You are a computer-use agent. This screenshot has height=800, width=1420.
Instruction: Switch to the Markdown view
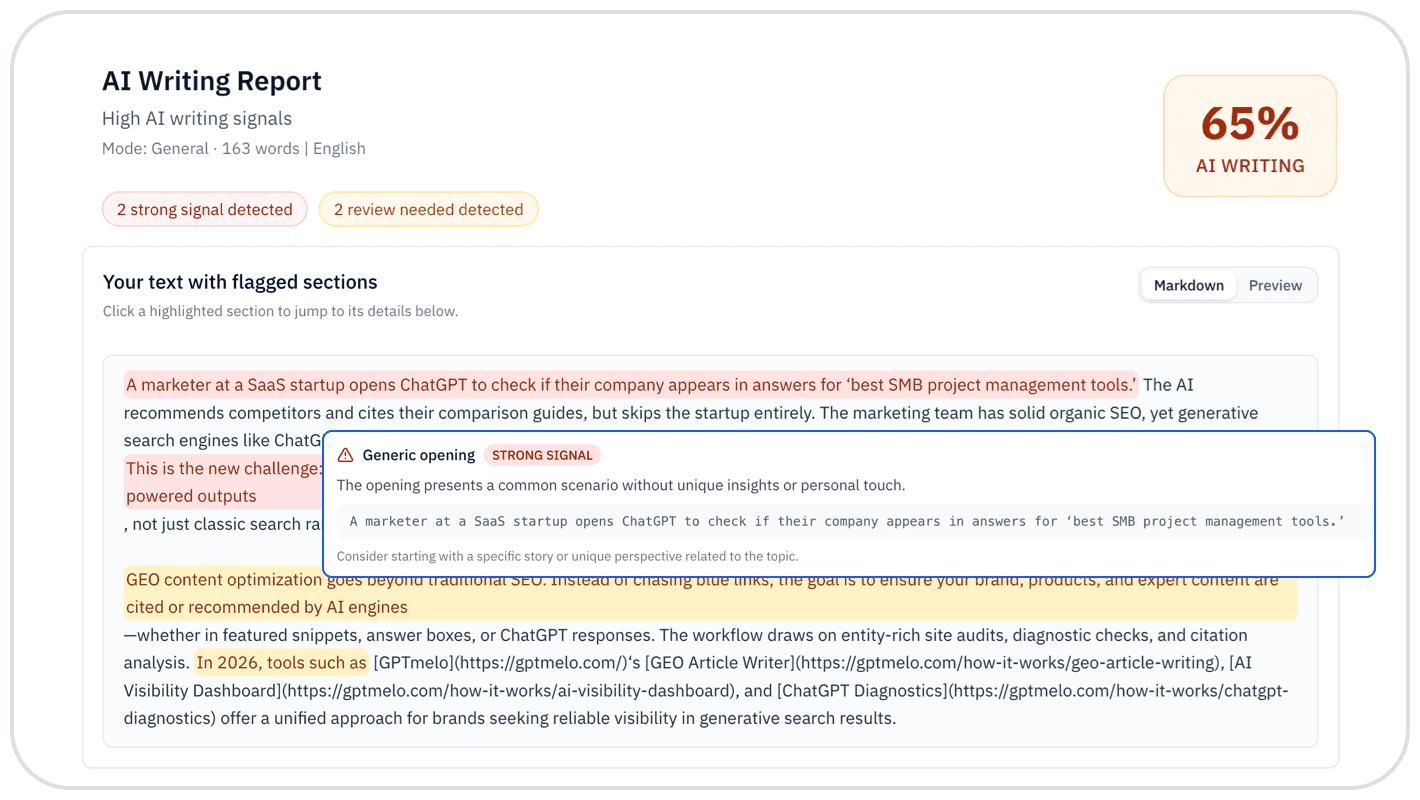pyautogui.click(x=1188, y=285)
